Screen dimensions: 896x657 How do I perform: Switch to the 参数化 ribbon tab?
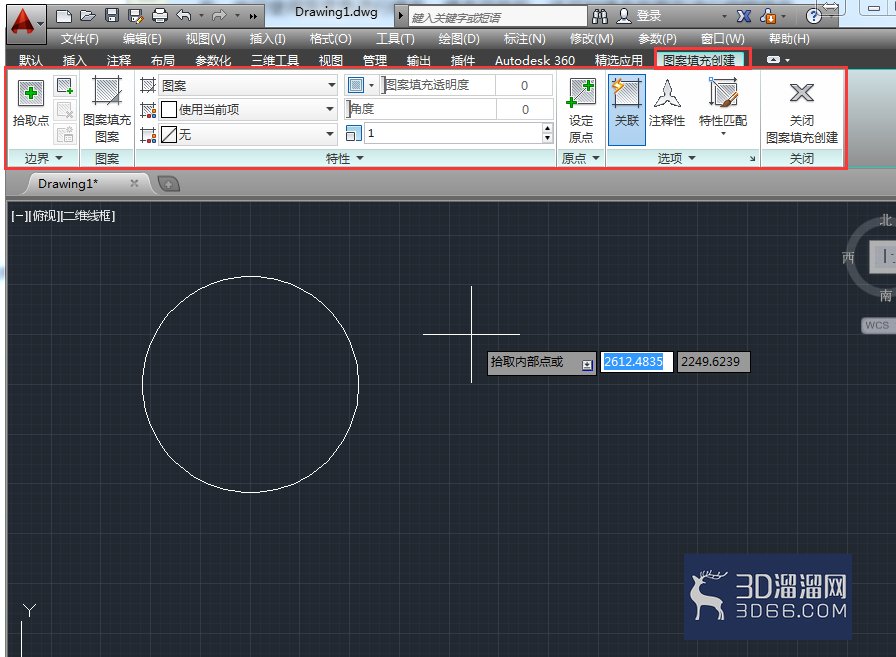pos(213,60)
